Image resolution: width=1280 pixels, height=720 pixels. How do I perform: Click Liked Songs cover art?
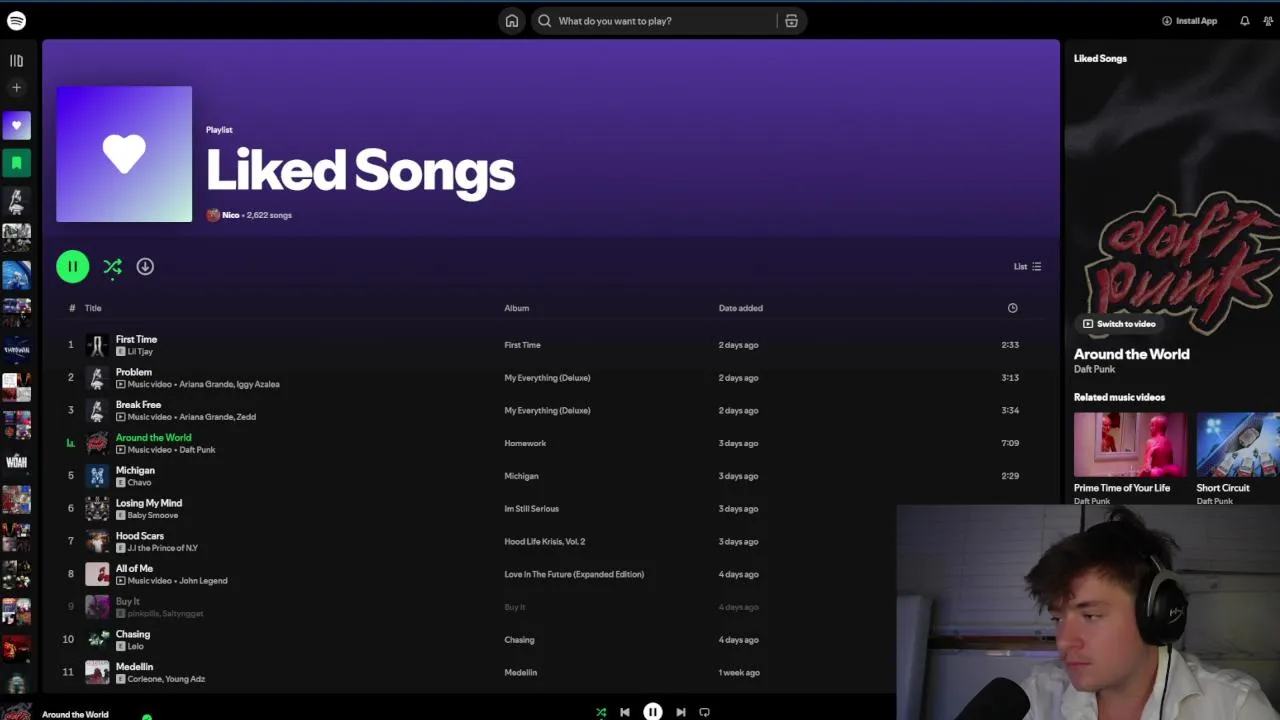tap(124, 154)
